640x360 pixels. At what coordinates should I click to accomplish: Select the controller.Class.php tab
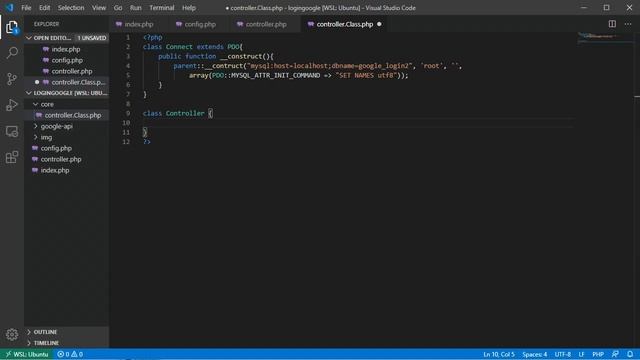pyautogui.click(x=344, y=24)
